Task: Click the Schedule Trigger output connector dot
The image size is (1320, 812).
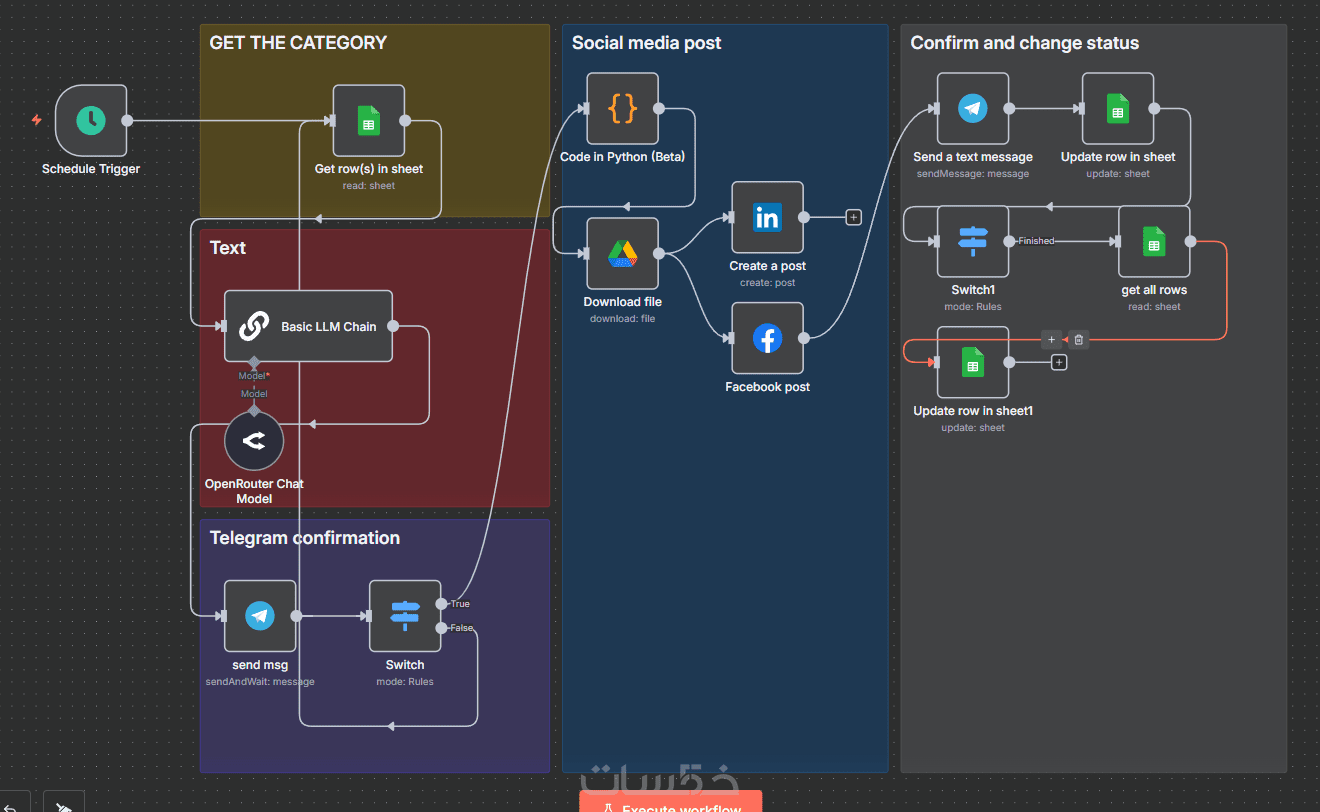Action: [127, 120]
